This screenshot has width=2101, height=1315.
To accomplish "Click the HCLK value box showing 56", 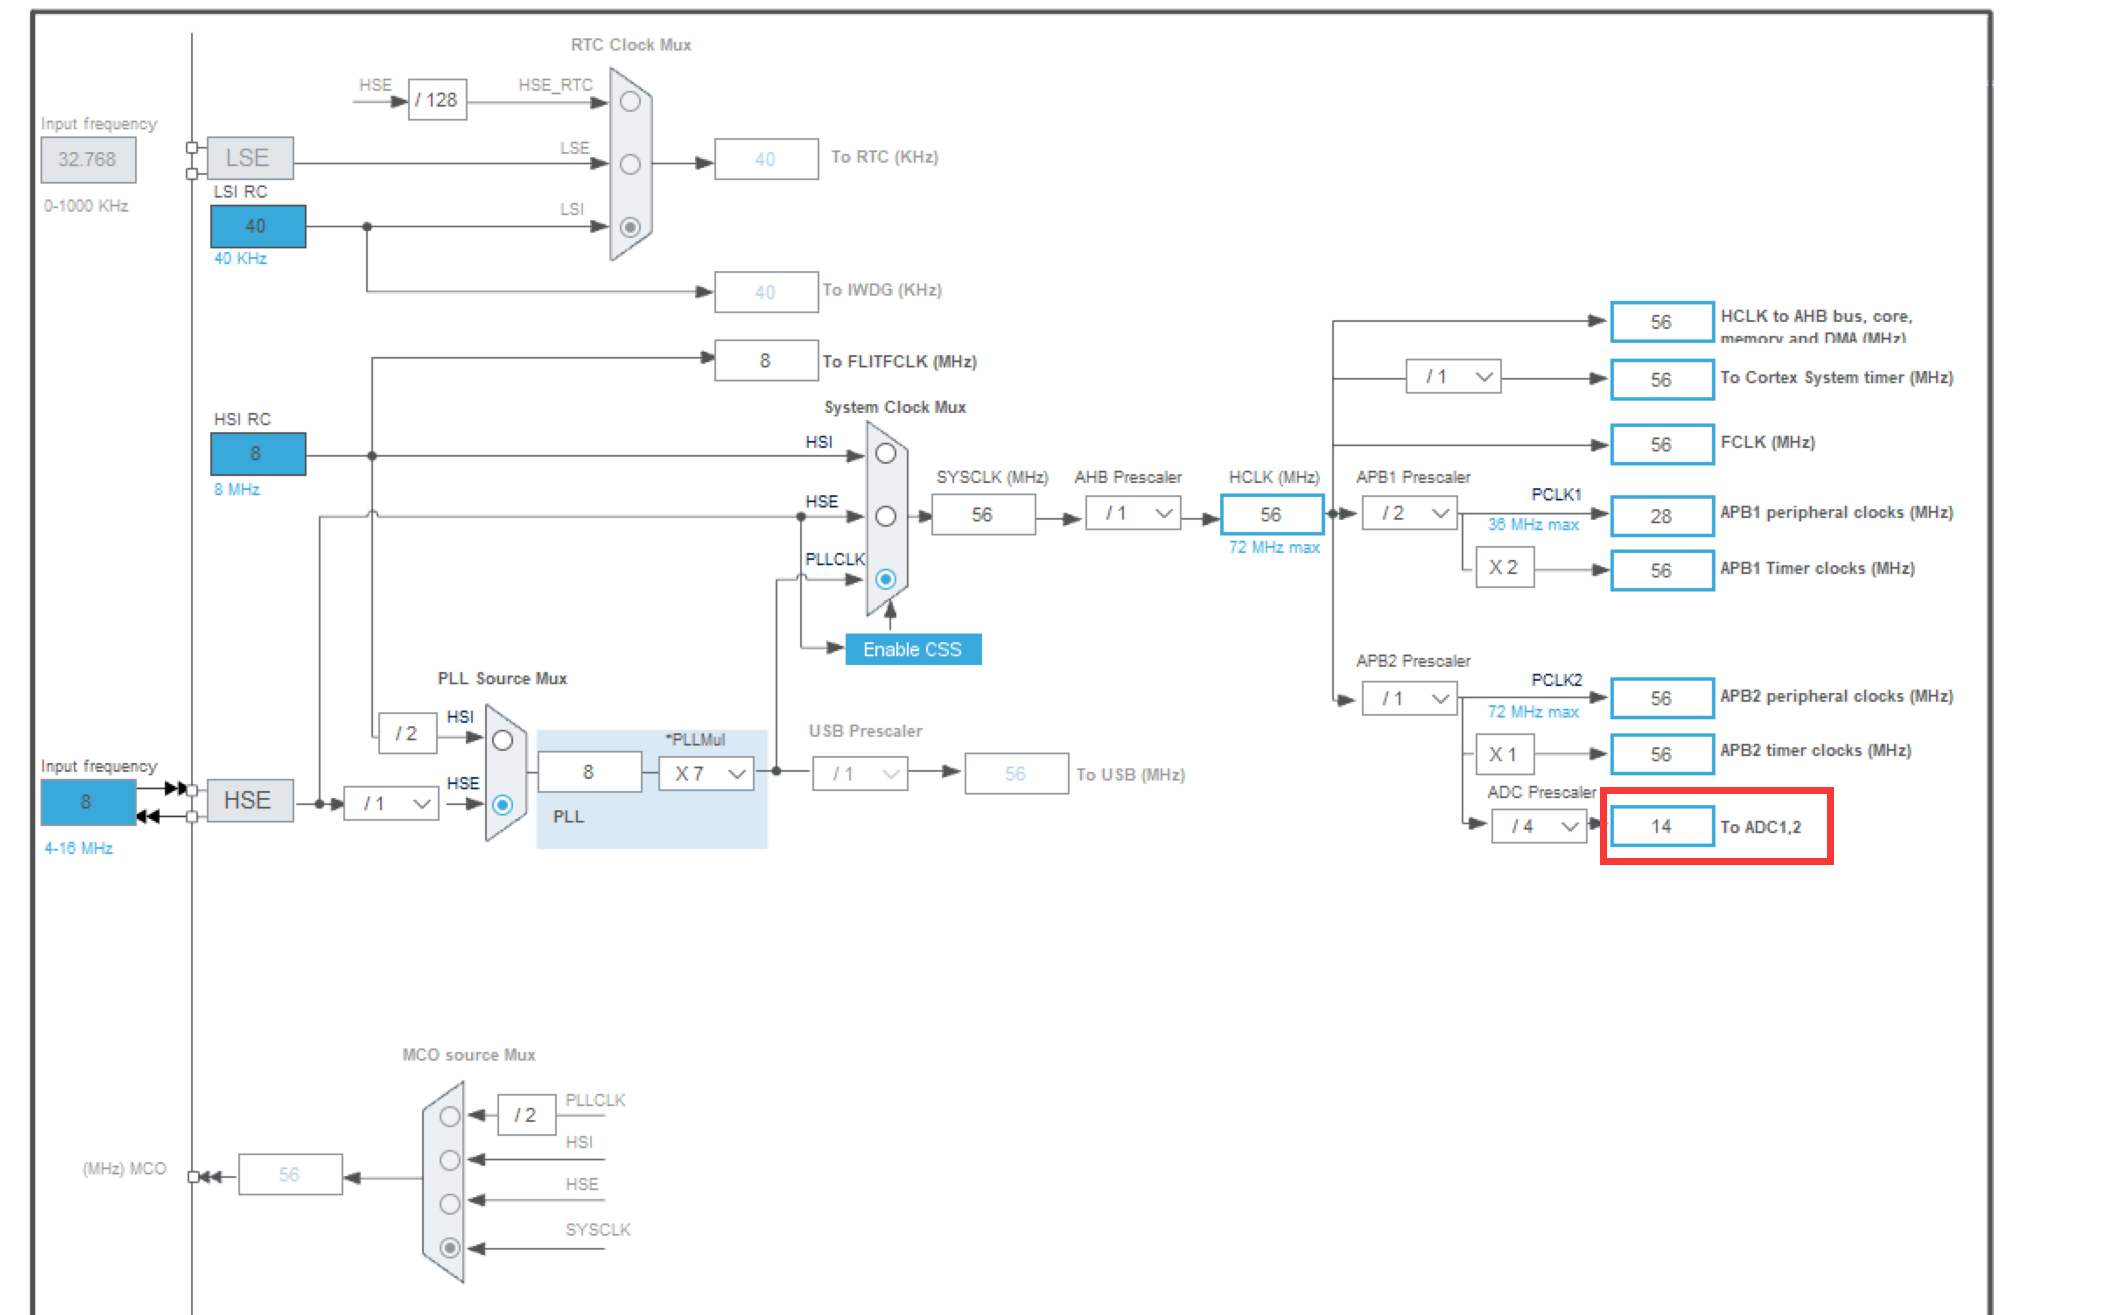I will [x=1271, y=514].
